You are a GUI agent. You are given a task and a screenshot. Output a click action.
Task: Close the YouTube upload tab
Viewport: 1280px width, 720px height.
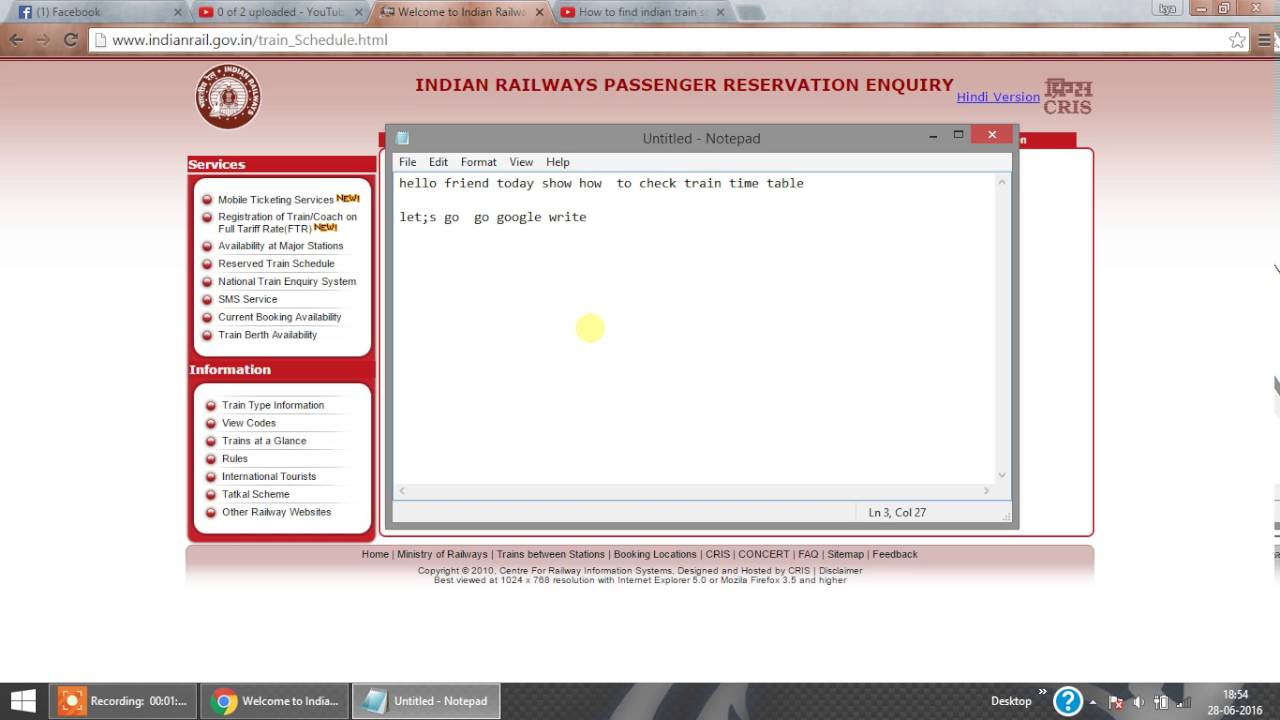click(x=358, y=12)
